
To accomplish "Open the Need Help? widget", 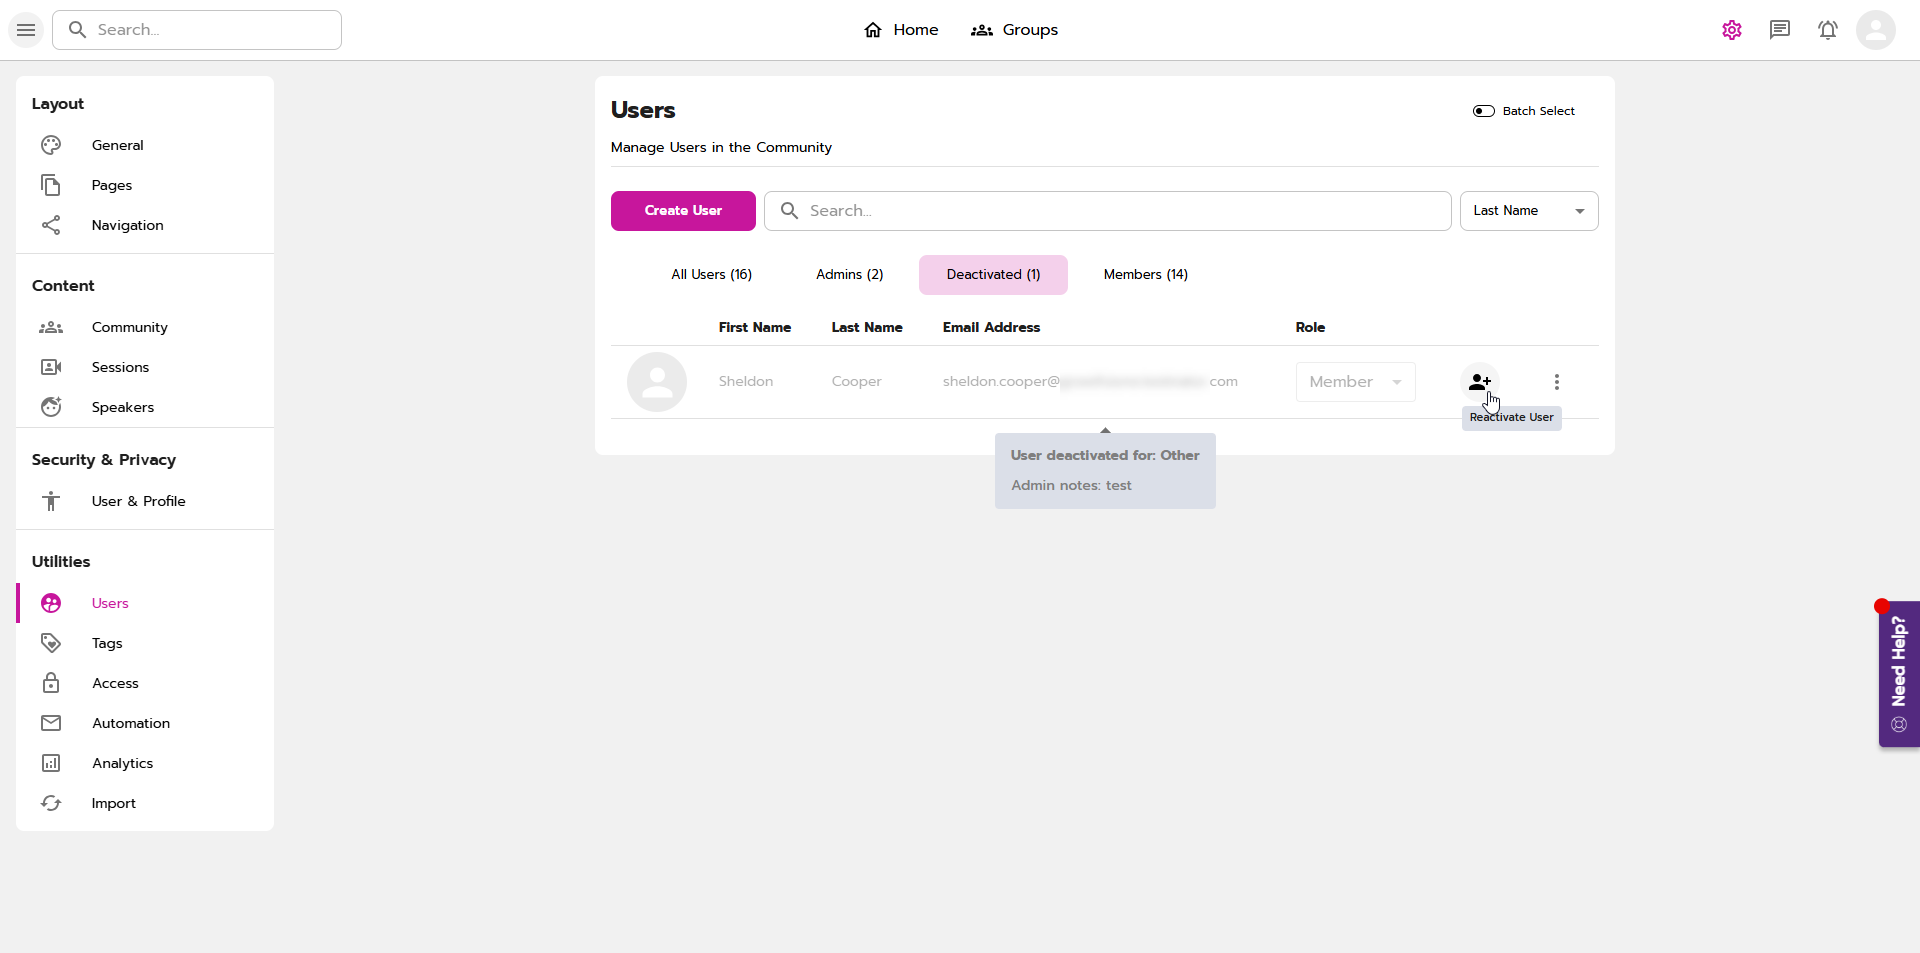I will (1898, 673).
